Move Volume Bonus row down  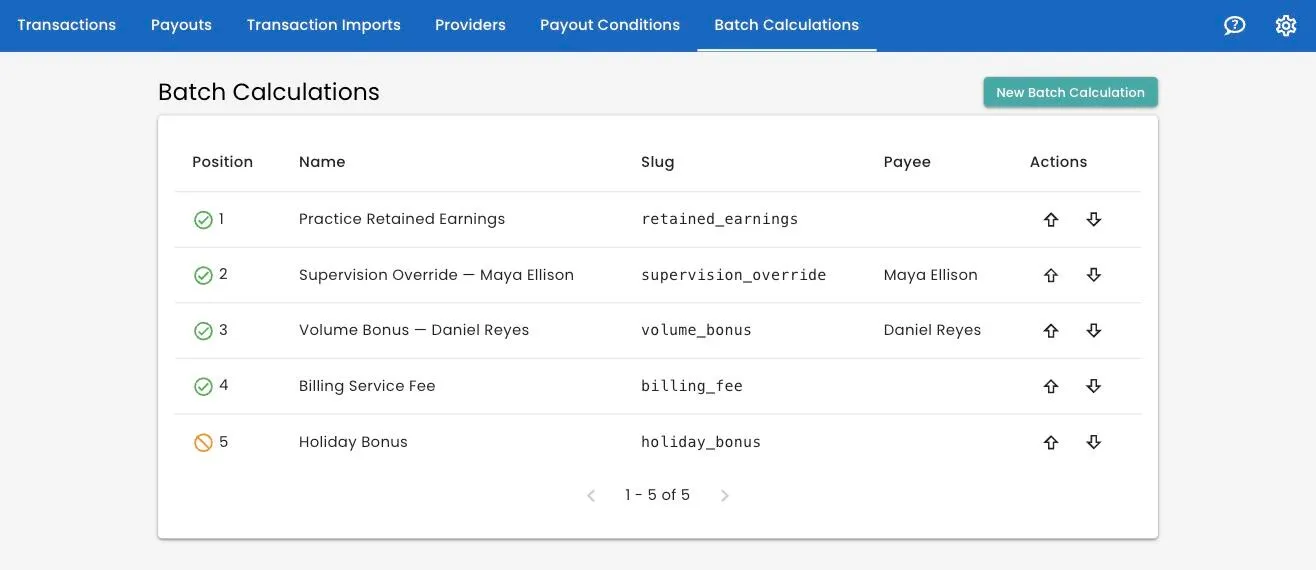(x=1094, y=330)
